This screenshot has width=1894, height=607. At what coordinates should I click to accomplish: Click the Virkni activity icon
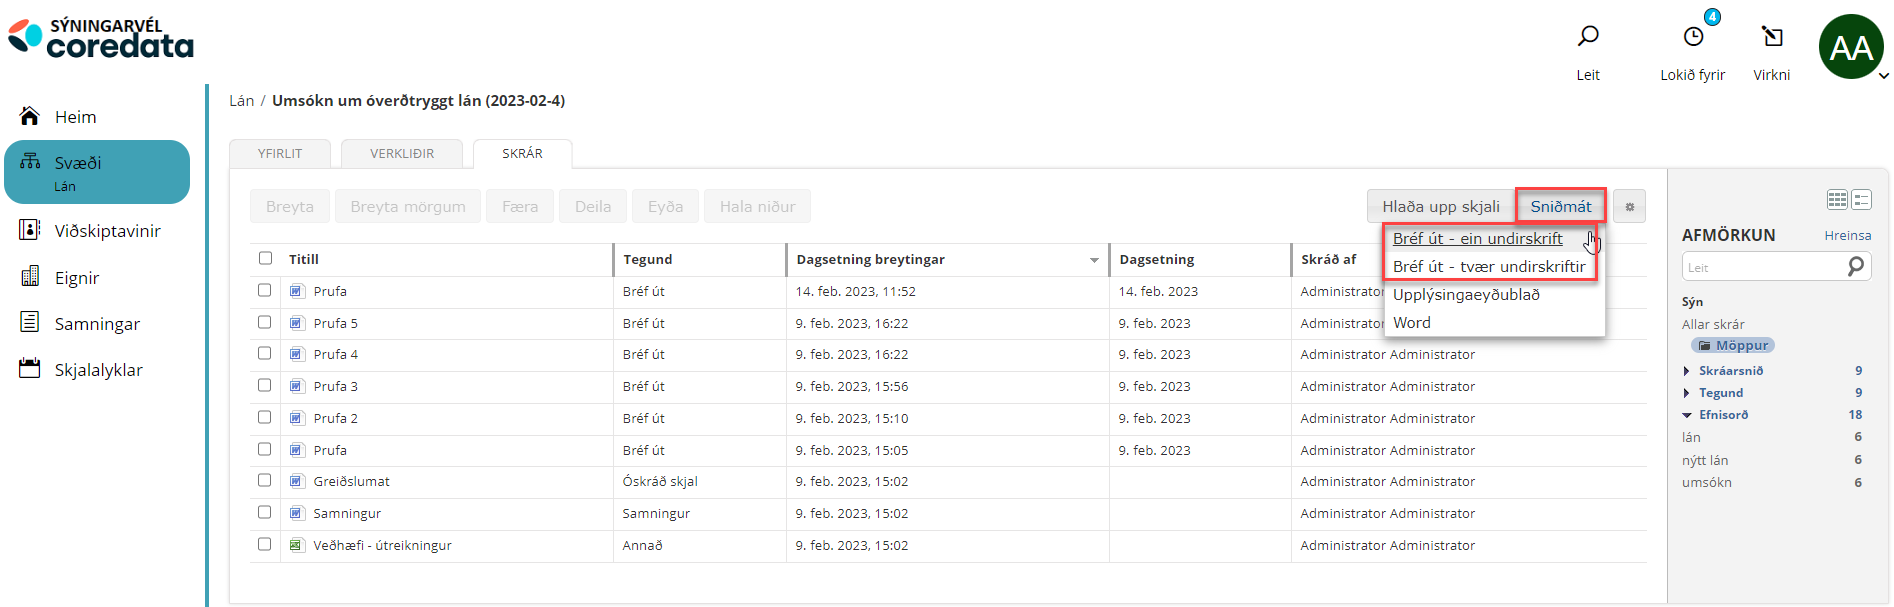click(1772, 38)
